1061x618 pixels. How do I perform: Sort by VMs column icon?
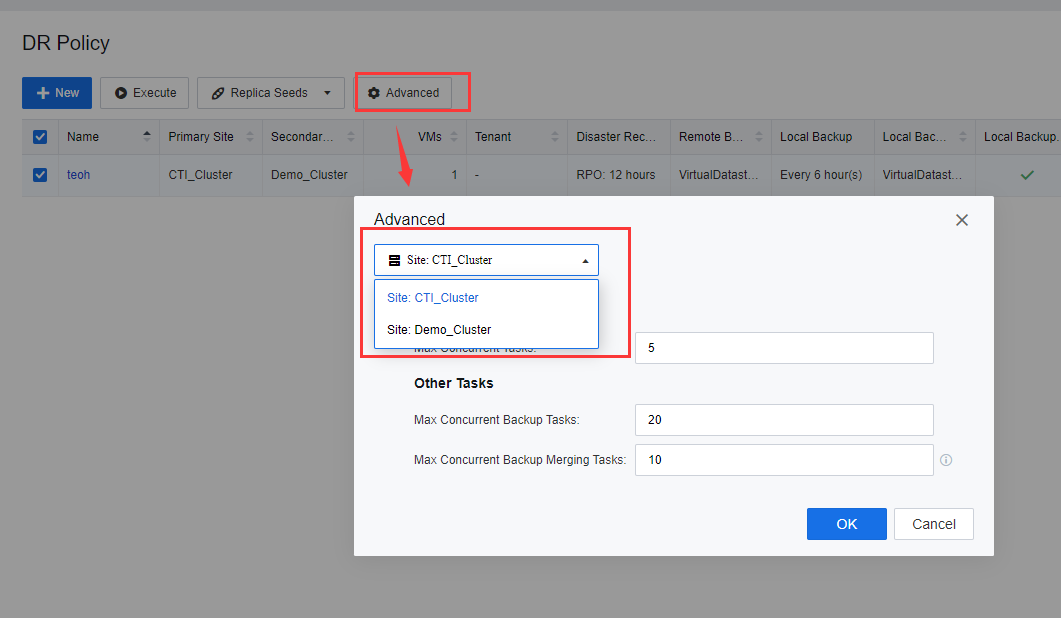(x=453, y=137)
